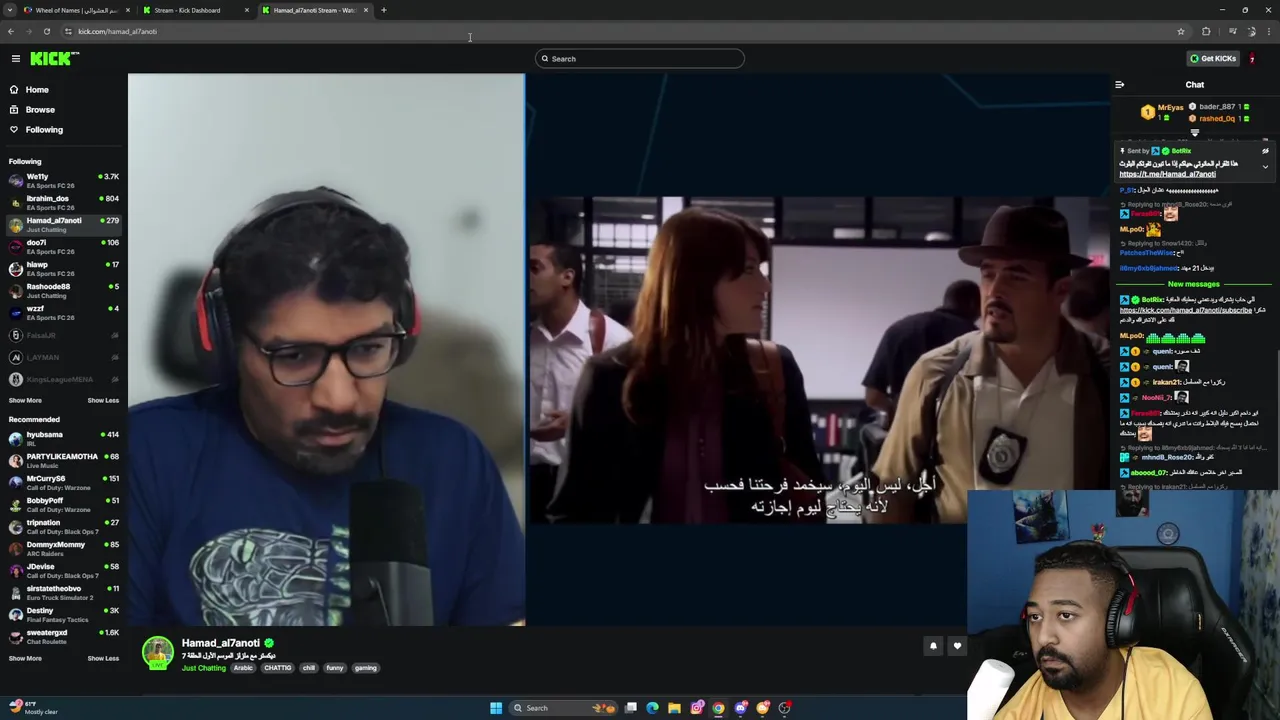Click the heart follow button
Viewport: 1280px width, 720px height.
[x=957, y=646]
